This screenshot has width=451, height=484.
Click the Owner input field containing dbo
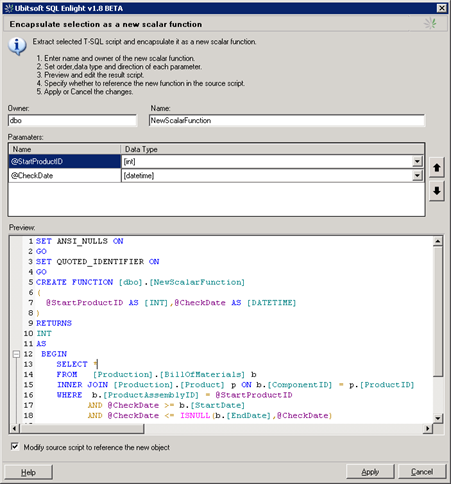coord(72,120)
